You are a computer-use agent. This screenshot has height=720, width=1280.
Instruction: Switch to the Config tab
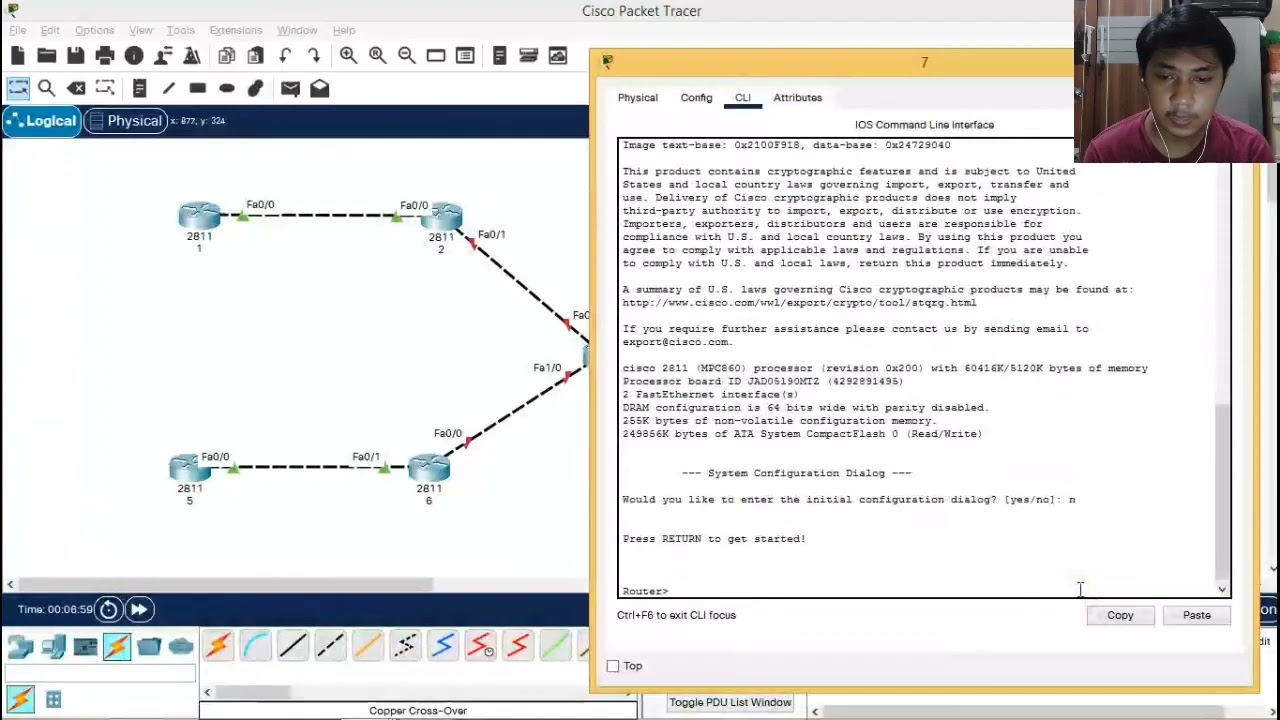697,98
